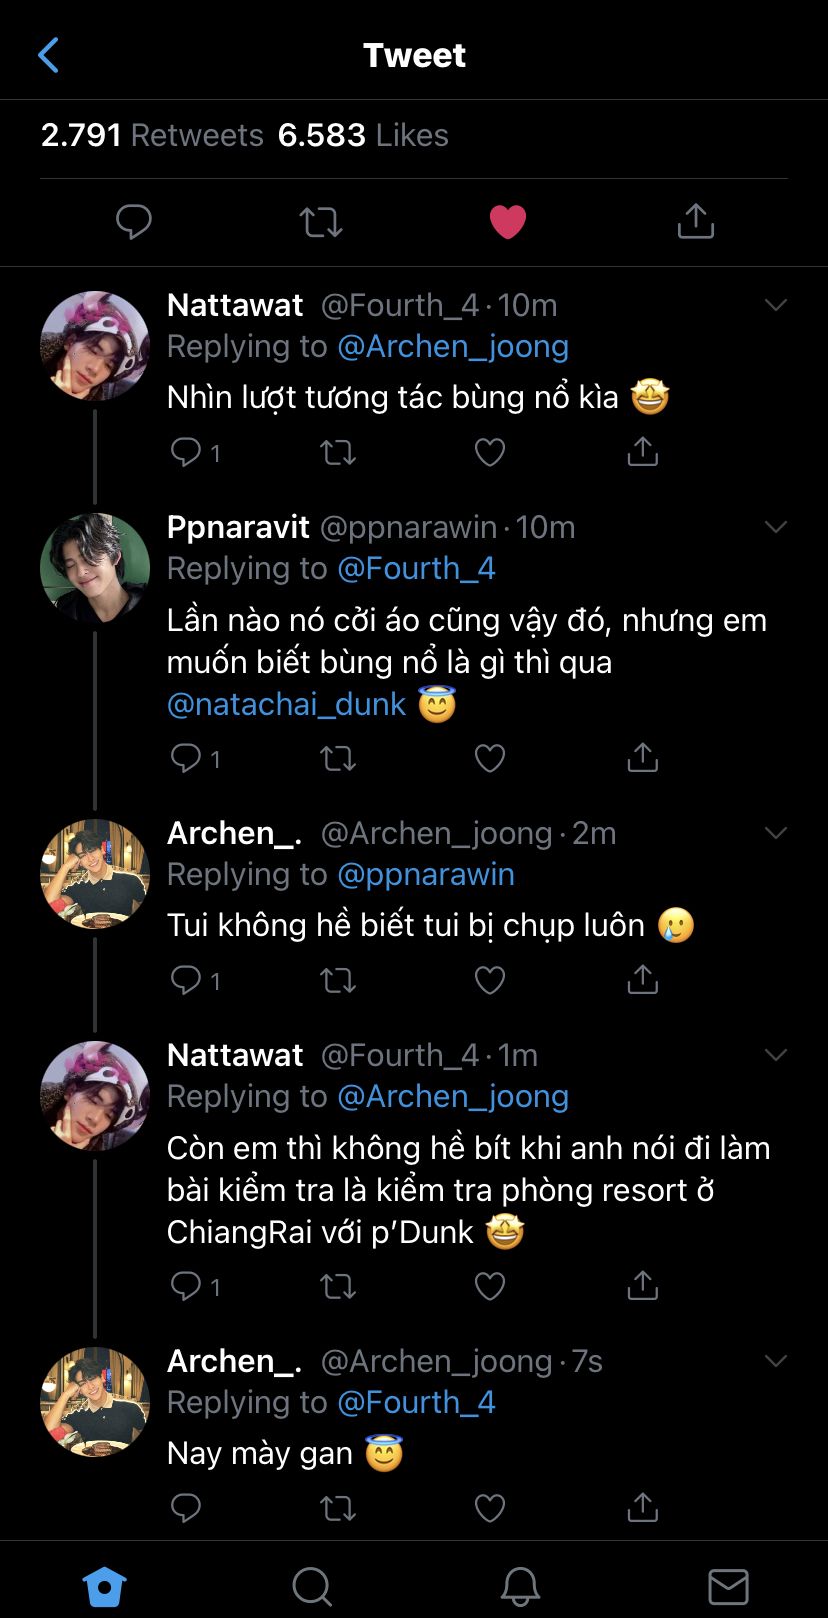This screenshot has height=1618, width=828.
Task: Open Ppnaravit's profile picture
Action: pyautogui.click(x=94, y=568)
